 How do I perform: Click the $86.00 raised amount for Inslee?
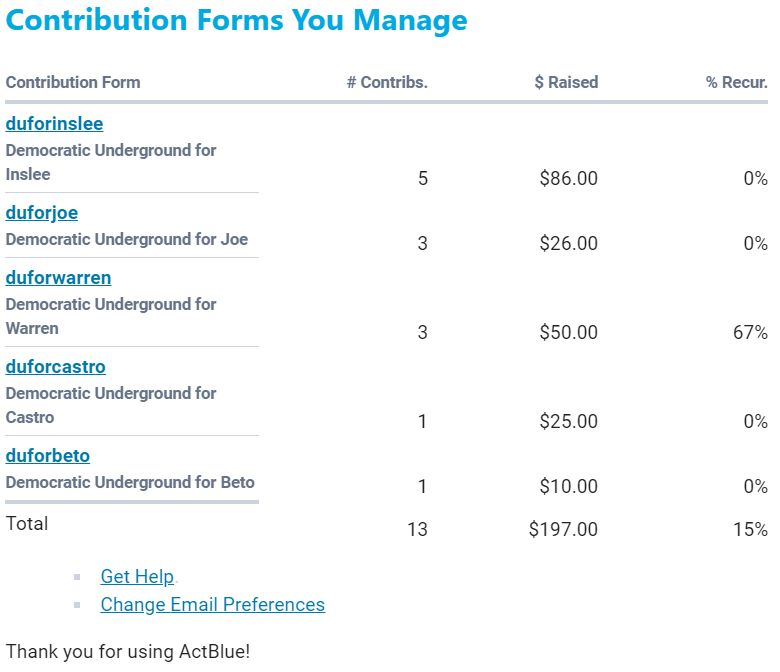tap(568, 179)
